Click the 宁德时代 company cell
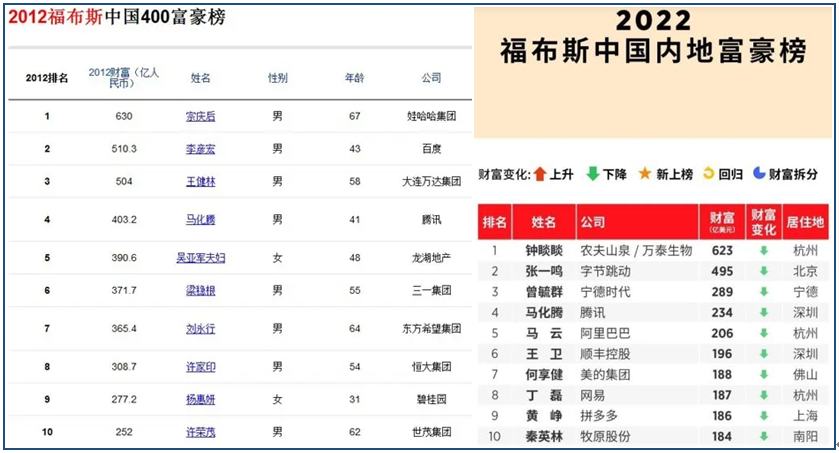839x453 pixels. [x=606, y=291]
